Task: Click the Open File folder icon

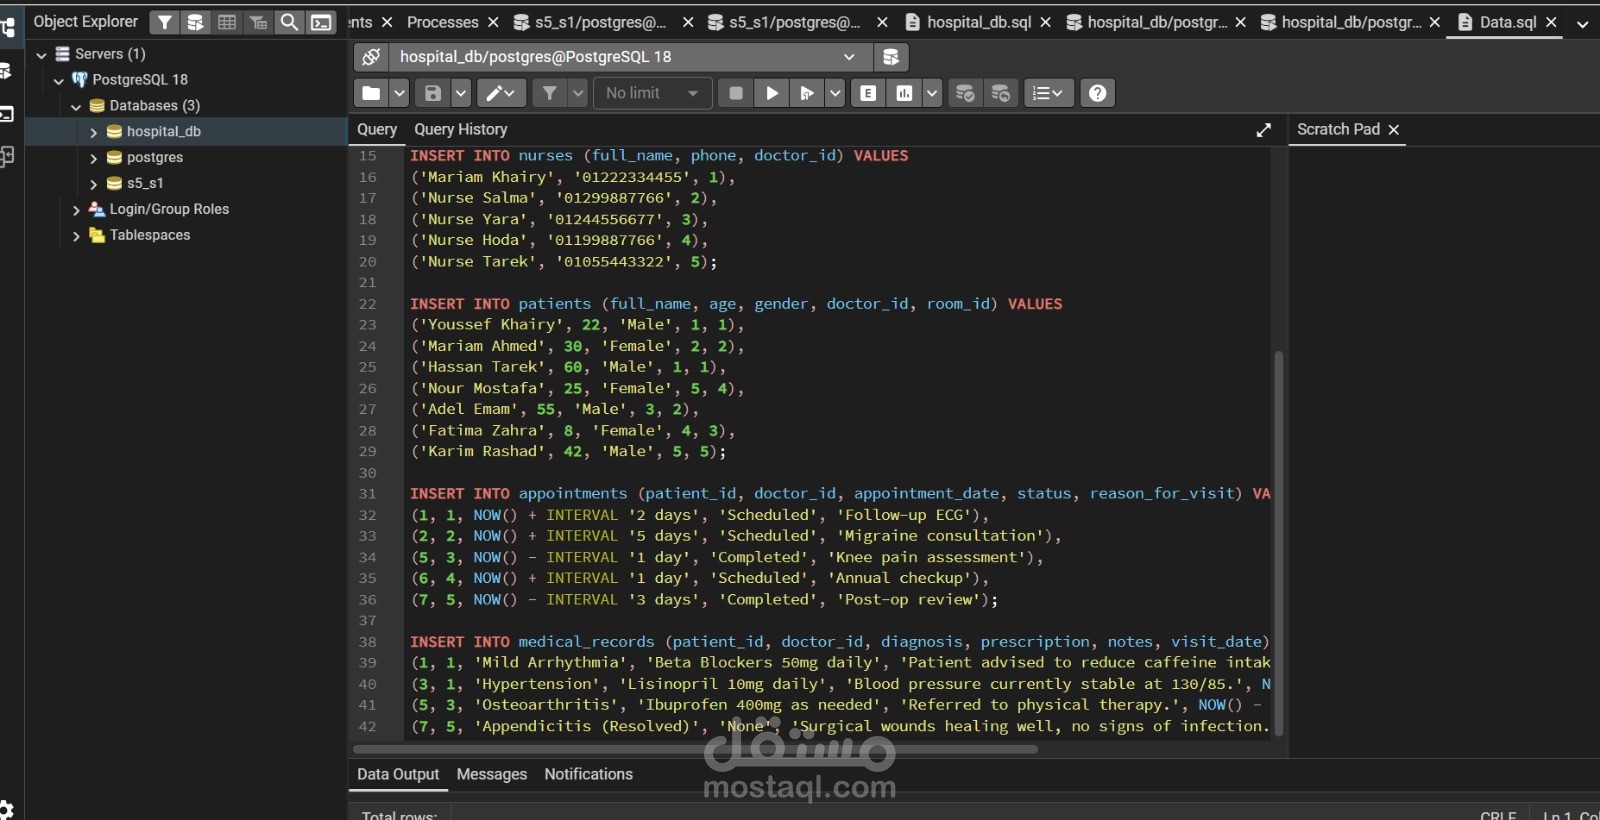Action: coord(371,93)
